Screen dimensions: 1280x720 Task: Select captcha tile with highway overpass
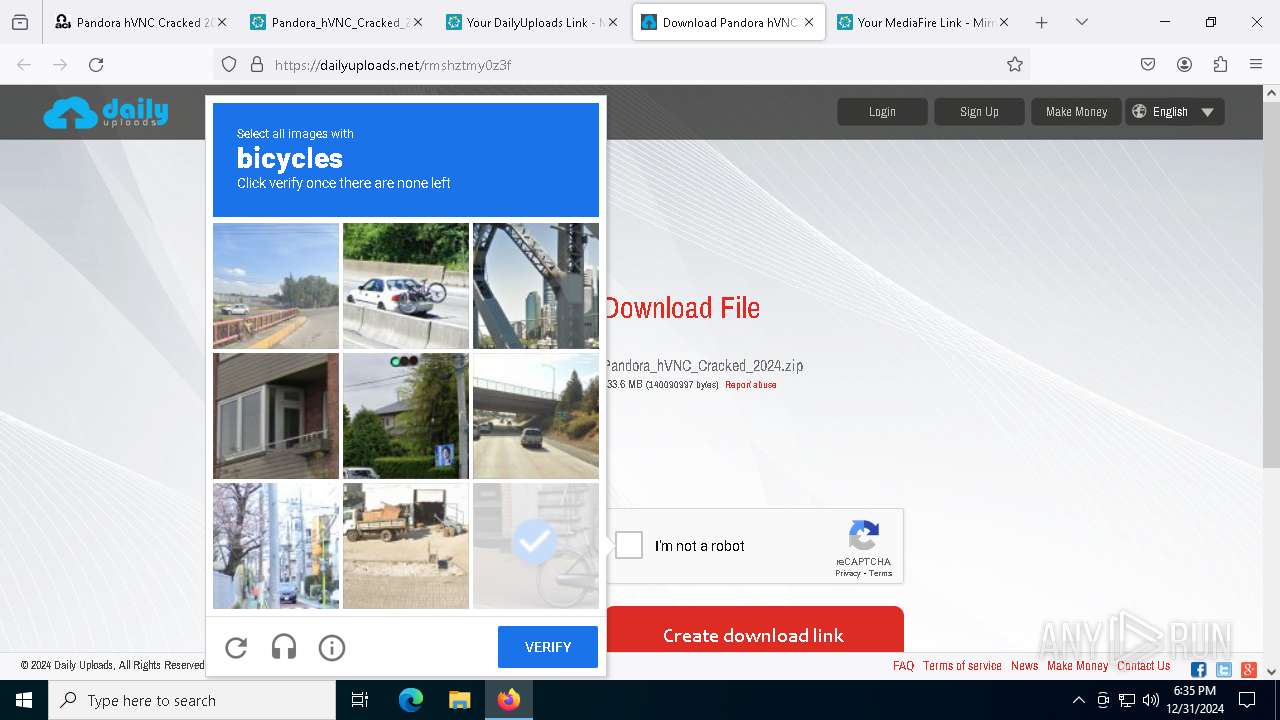[x=536, y=416]
